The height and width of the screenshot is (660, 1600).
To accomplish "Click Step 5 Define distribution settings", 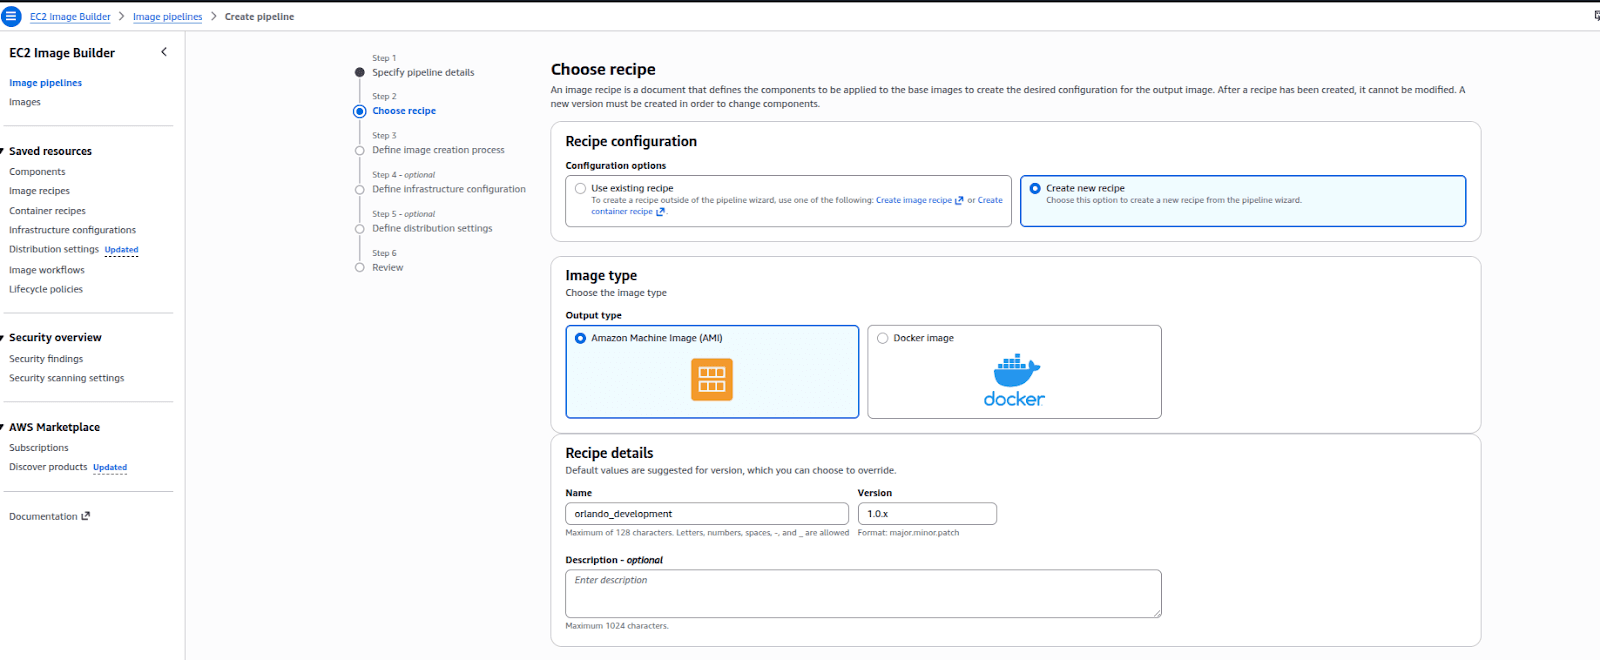I will coord(432,228).
